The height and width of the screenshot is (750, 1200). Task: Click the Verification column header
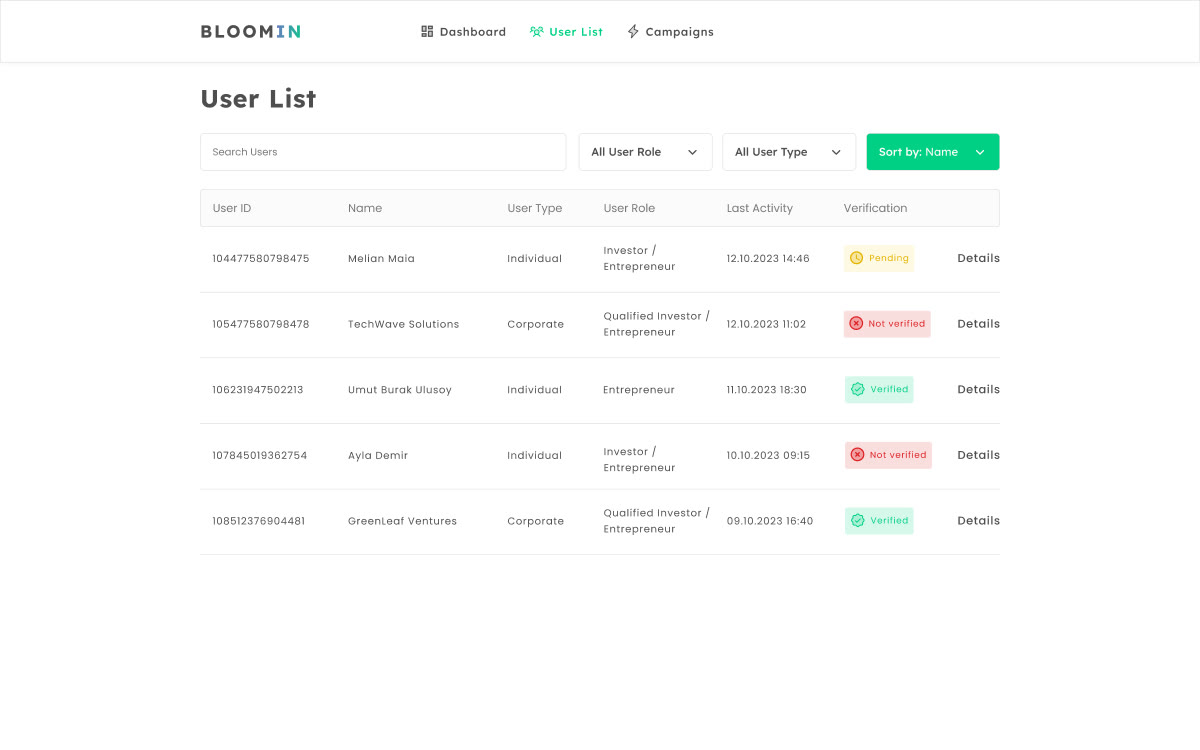876,208
